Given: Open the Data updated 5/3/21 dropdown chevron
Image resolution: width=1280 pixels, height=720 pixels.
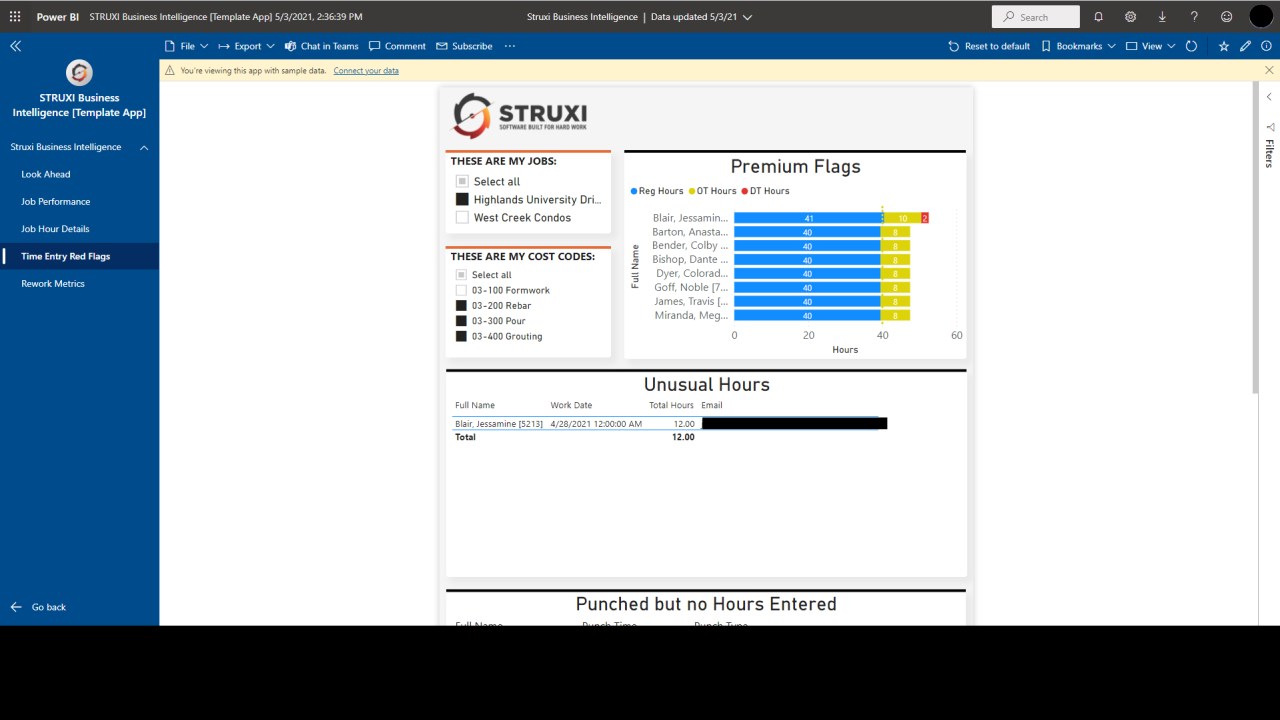Looking at the screenshot, I should 747,17.
